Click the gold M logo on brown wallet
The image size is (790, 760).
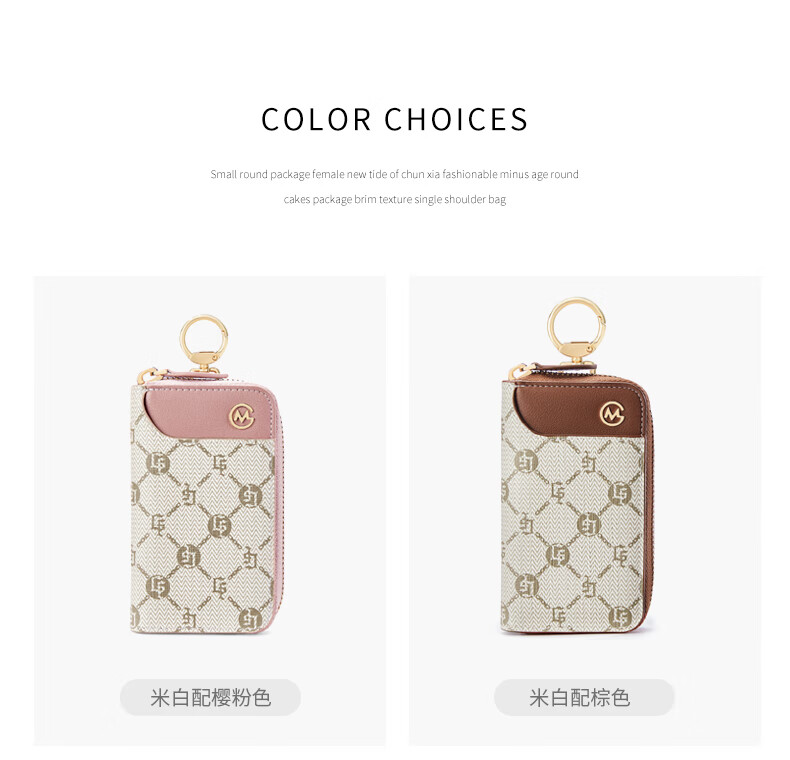[x=612, y=414]
